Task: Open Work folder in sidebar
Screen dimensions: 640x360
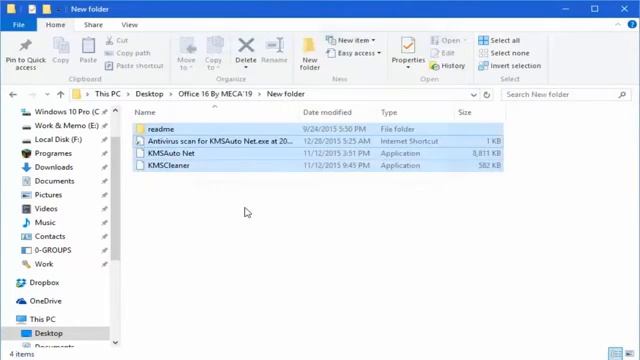Action: (38, 264)
